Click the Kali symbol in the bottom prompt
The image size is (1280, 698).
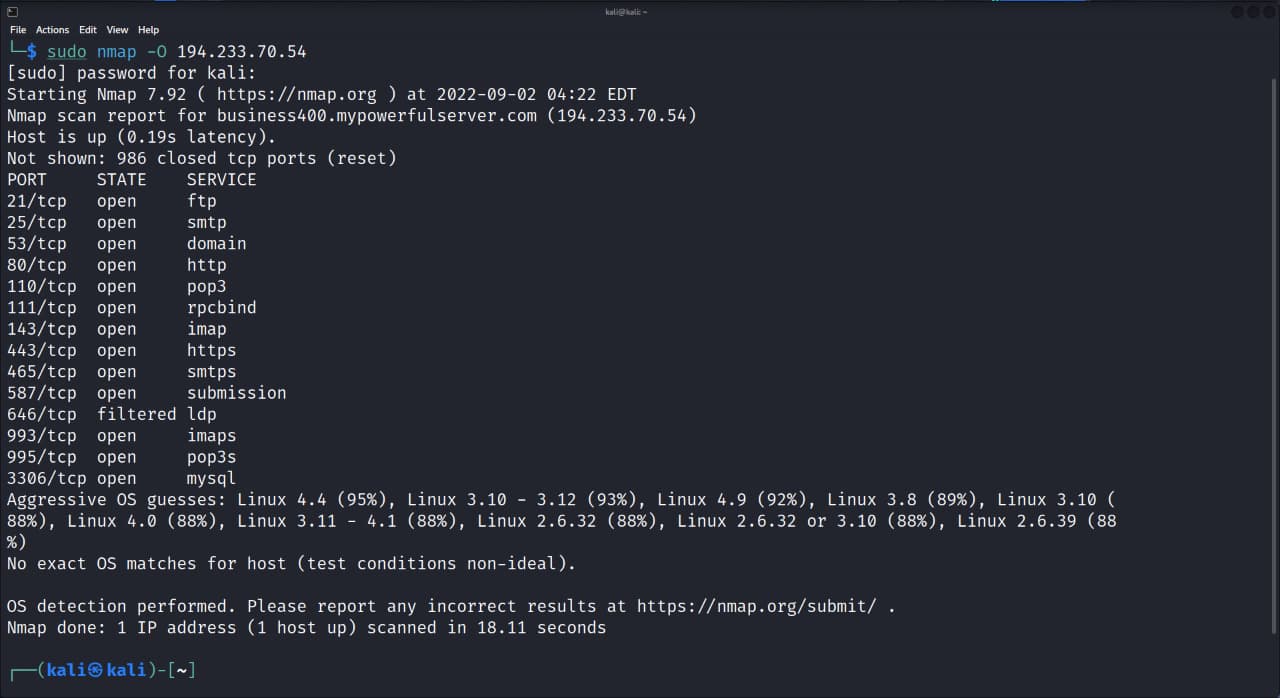[x=96, y=670]
